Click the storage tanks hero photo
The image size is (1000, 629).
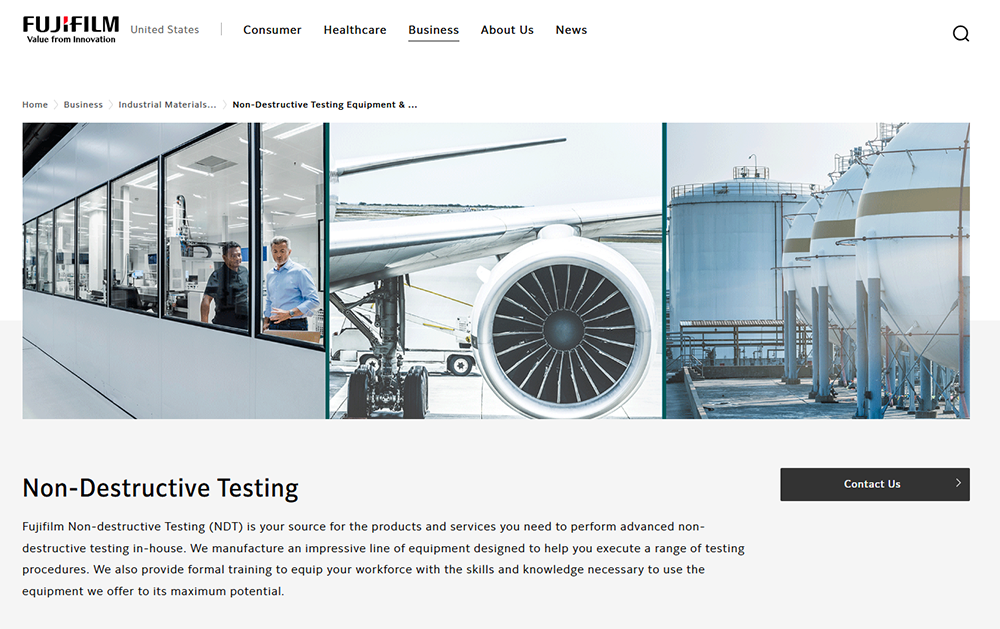tap(818, 270)
